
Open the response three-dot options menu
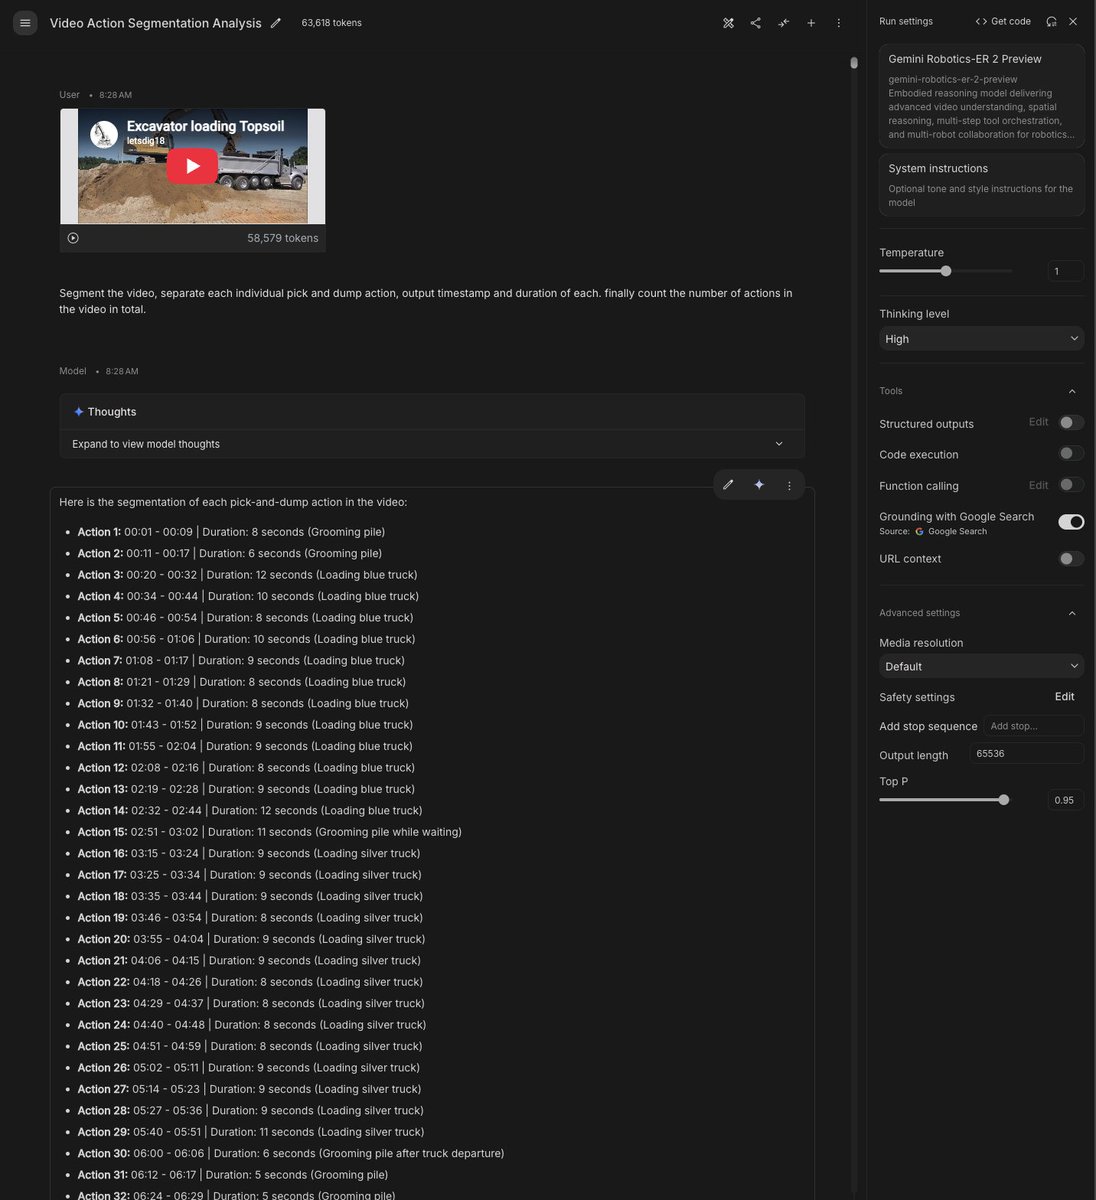pyautogui.click(x=789, y=485)
